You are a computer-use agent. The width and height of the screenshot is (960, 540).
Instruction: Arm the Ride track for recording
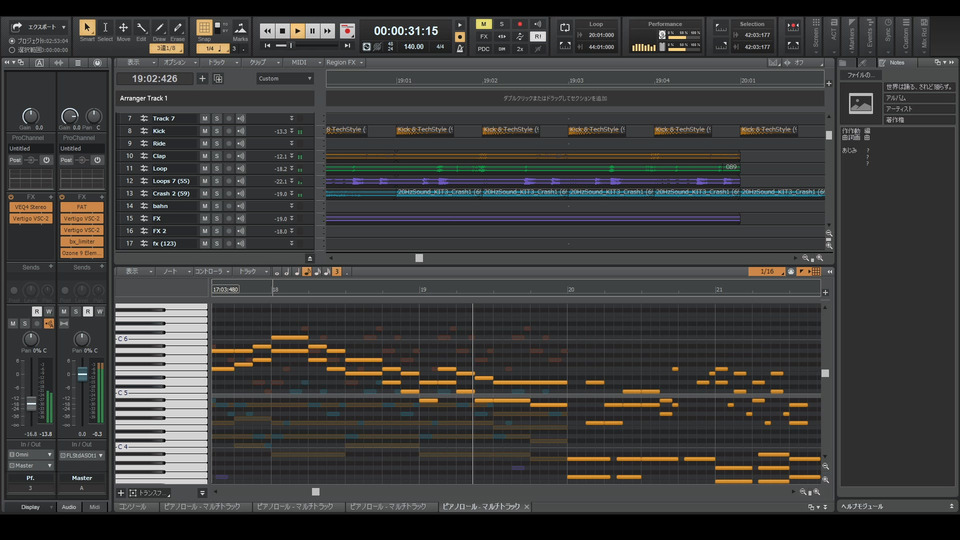point(228,144)
